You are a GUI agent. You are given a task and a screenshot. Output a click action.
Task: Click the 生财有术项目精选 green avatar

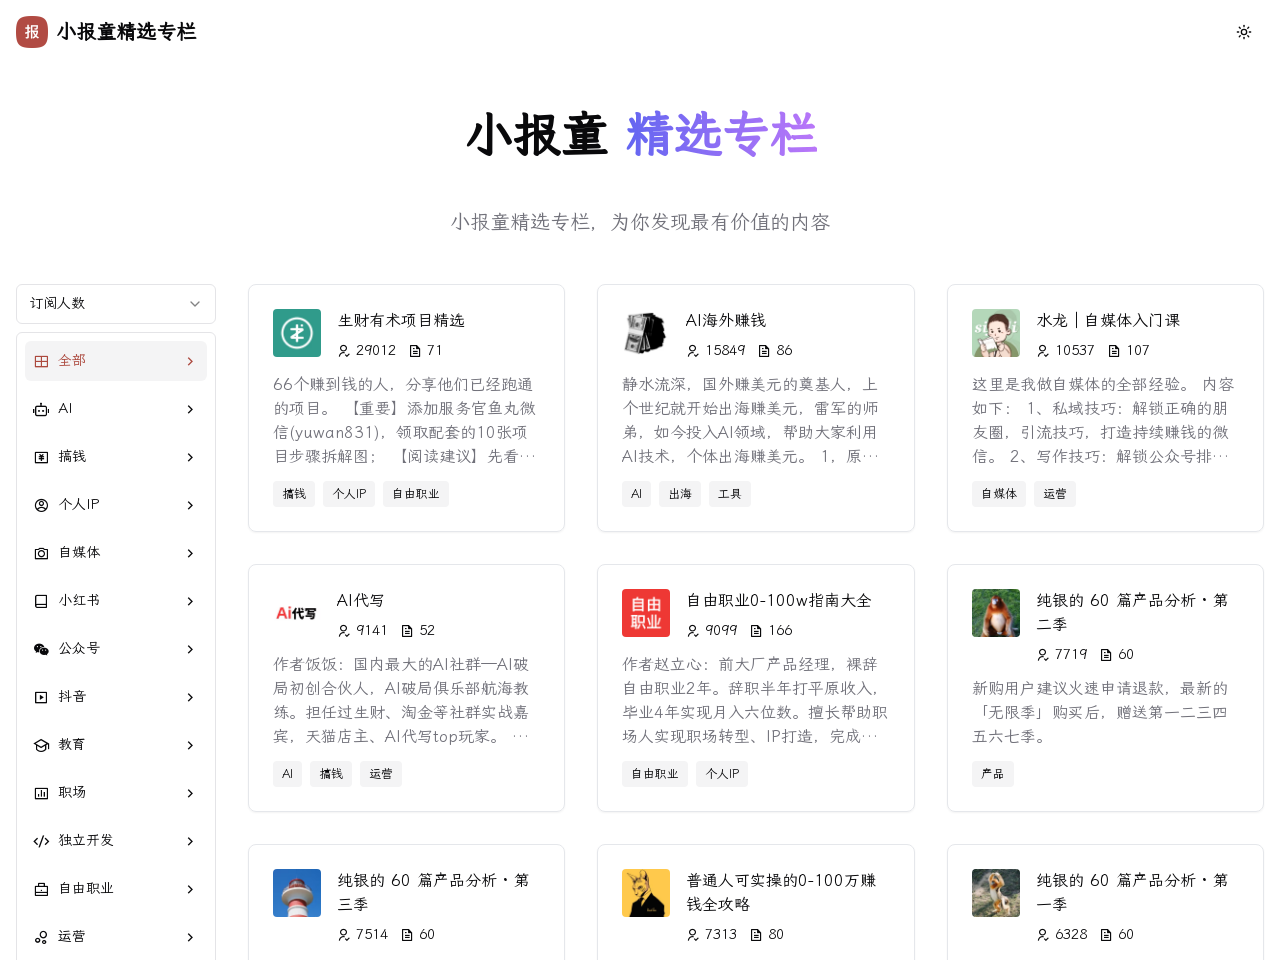pos(297,333)
